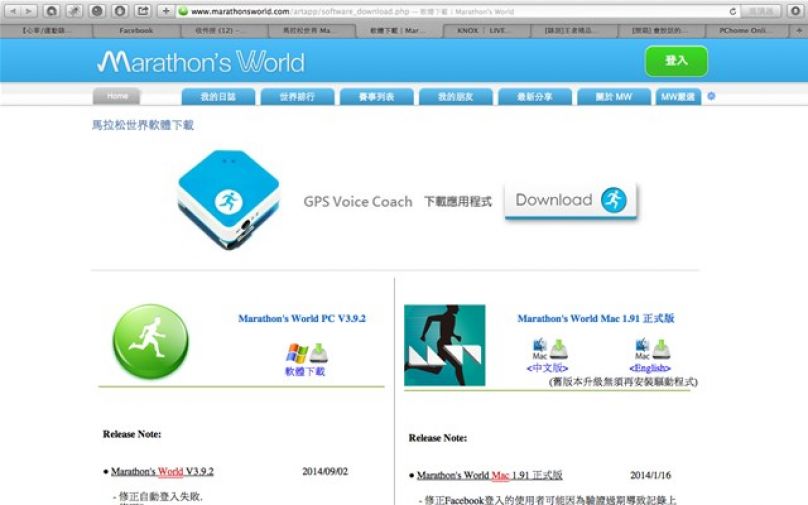Open the 世界排行 navigation tab
This screenshot has height=505, width=808.
[297, 97]
